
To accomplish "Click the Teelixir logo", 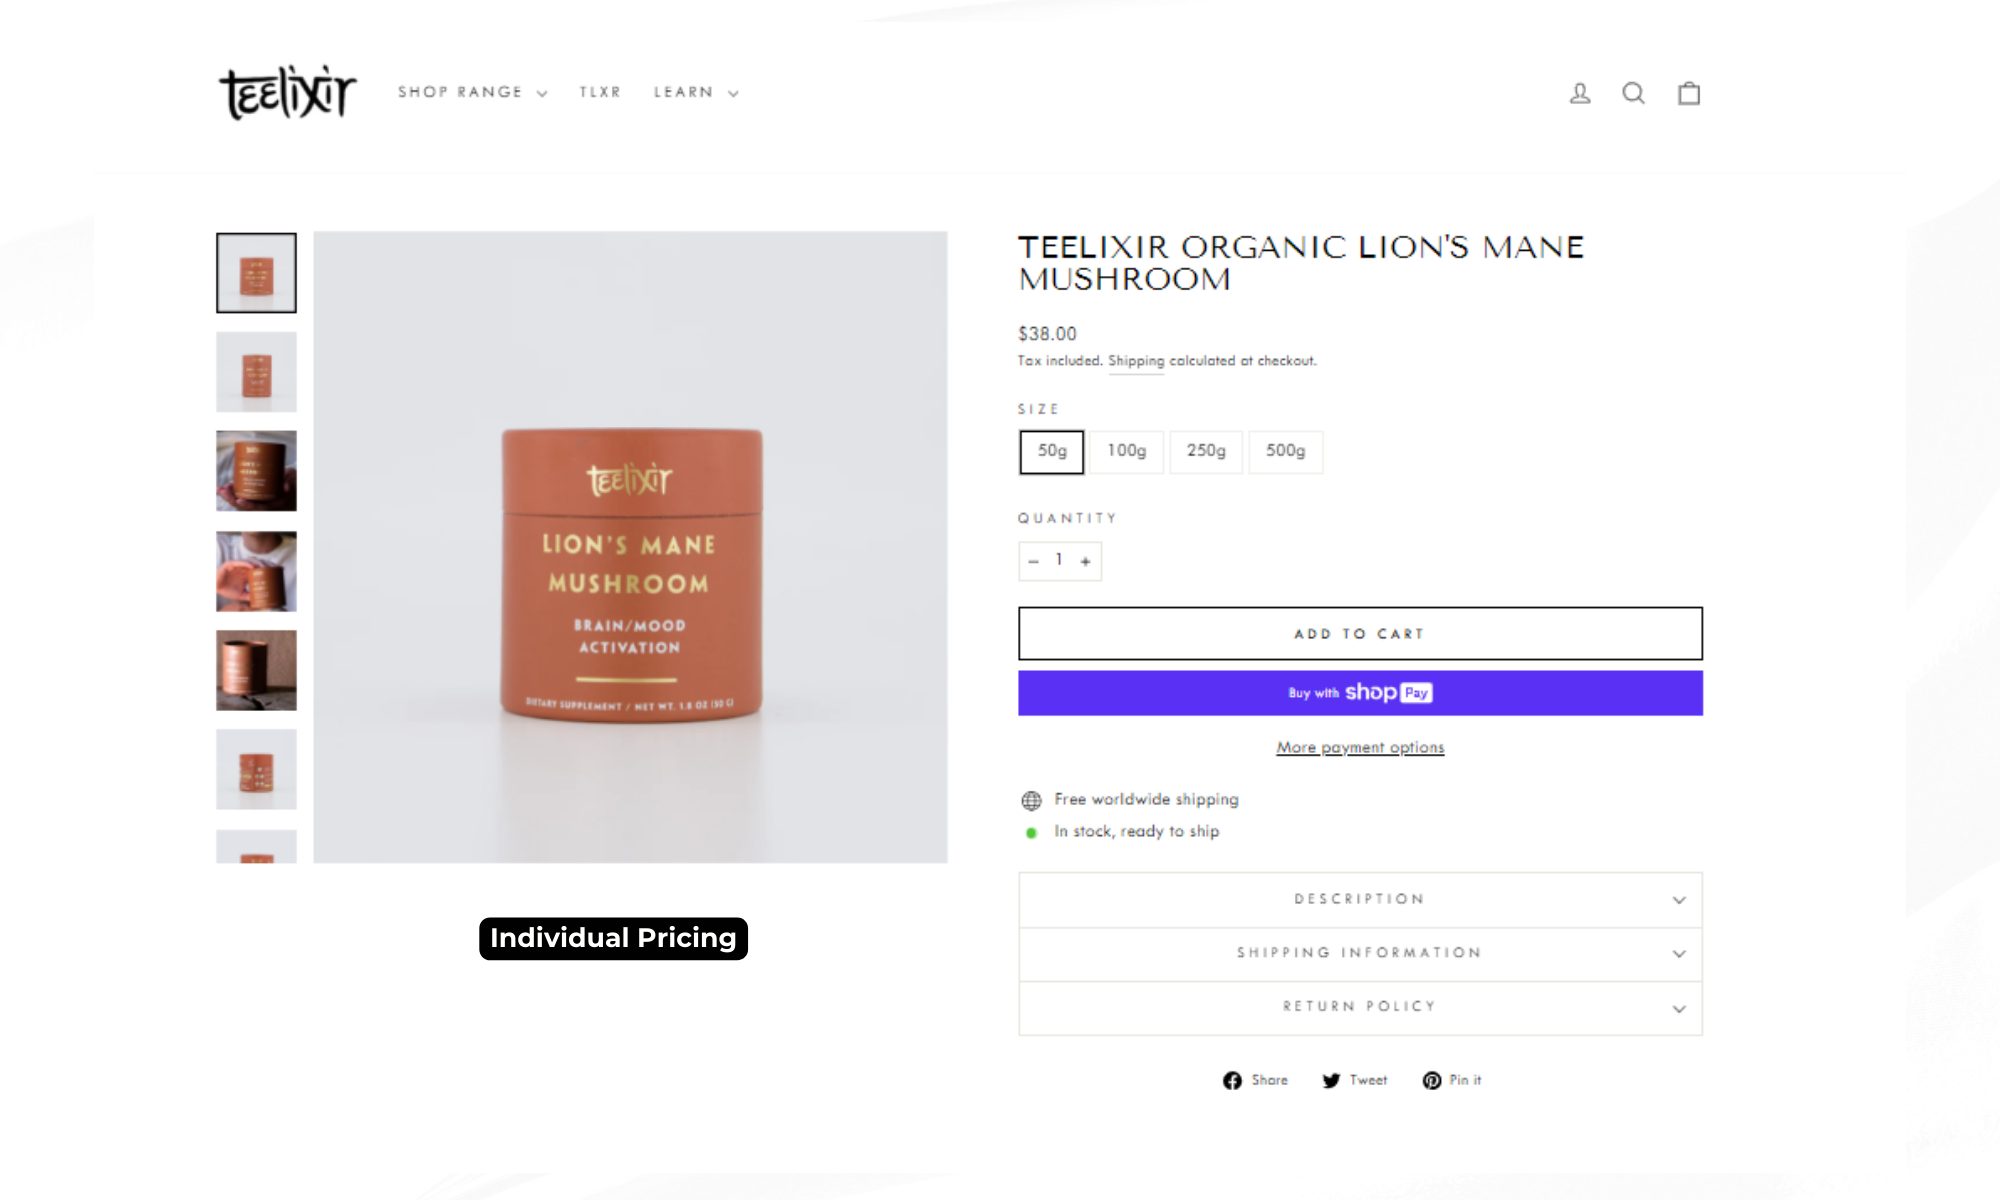I will coord(288,93).
